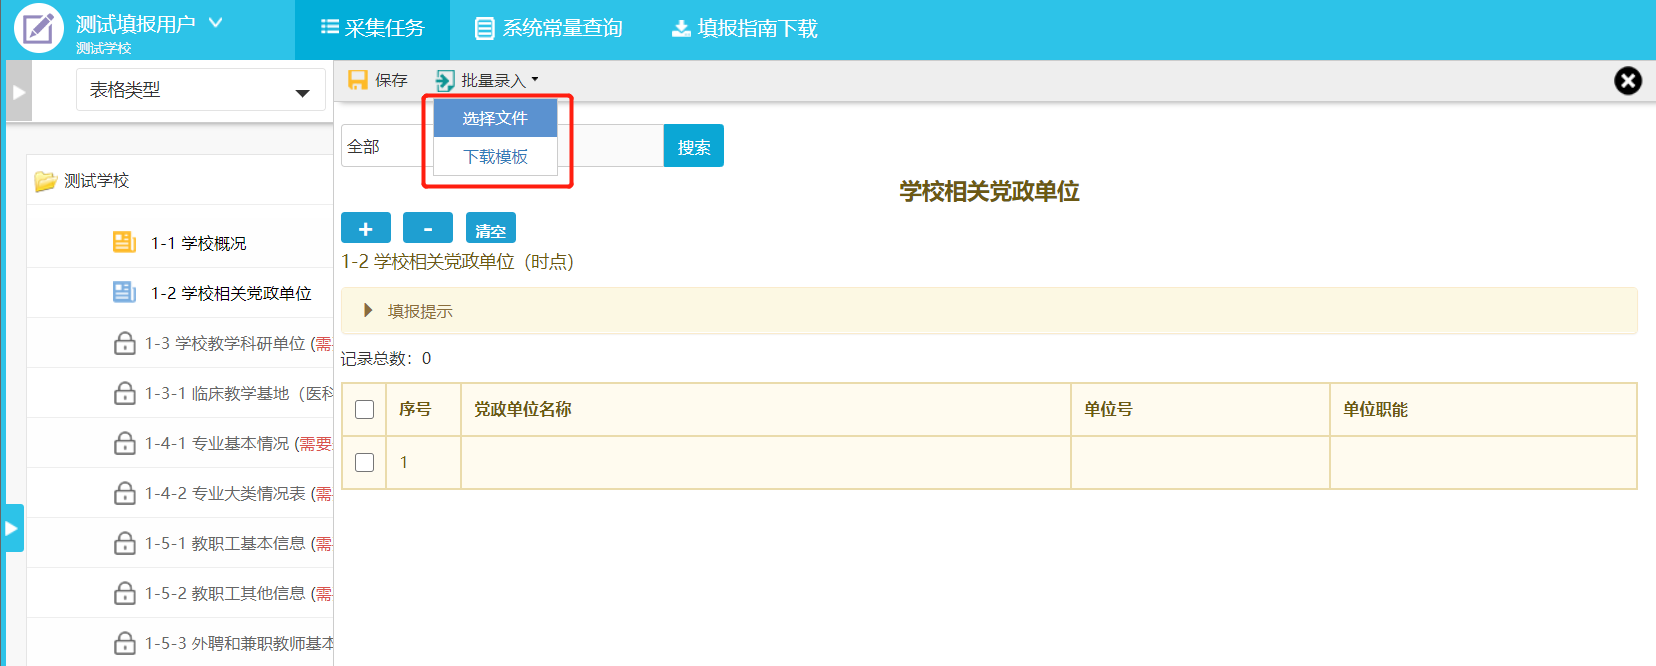The height and width of the screenshot is (666, 1656).
Task: Switch to the 系统常量查询 tab
Action: pyautogui.click(x=549, y=28)
